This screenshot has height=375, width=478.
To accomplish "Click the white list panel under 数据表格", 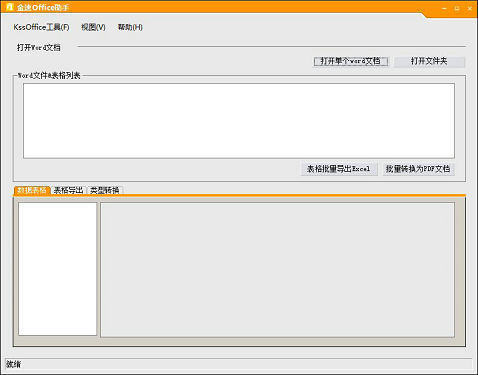I will pos(58,269).
